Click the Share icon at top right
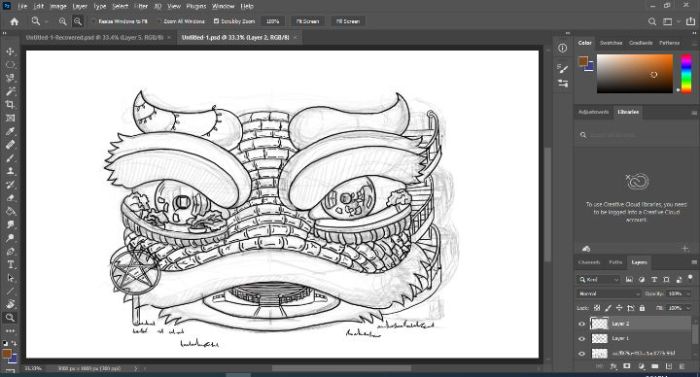The height and width of the screenshot is (377, 700). (690, 21)
